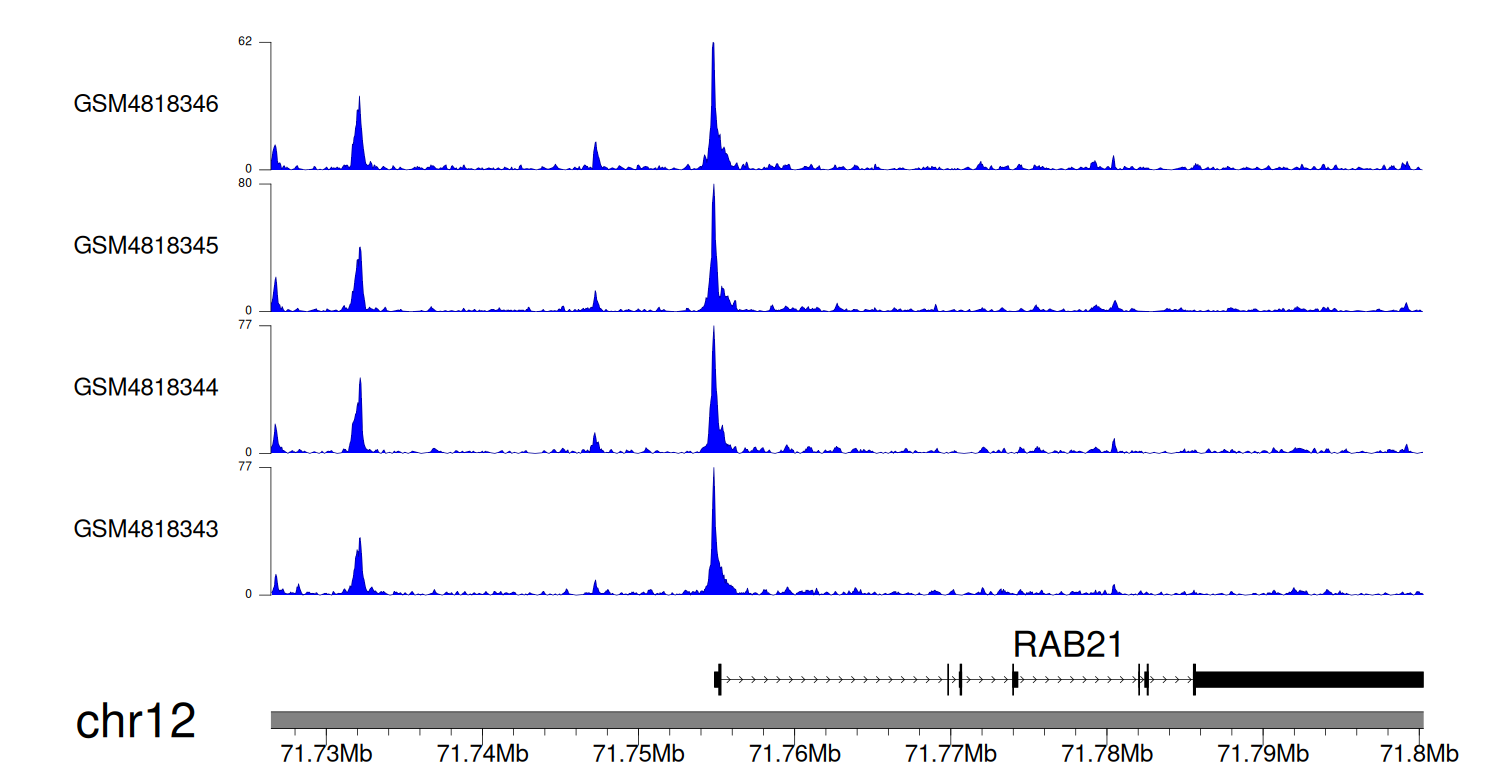Select the GSM4818343 track name
1500x780 pixels.
tap(146, 528)
